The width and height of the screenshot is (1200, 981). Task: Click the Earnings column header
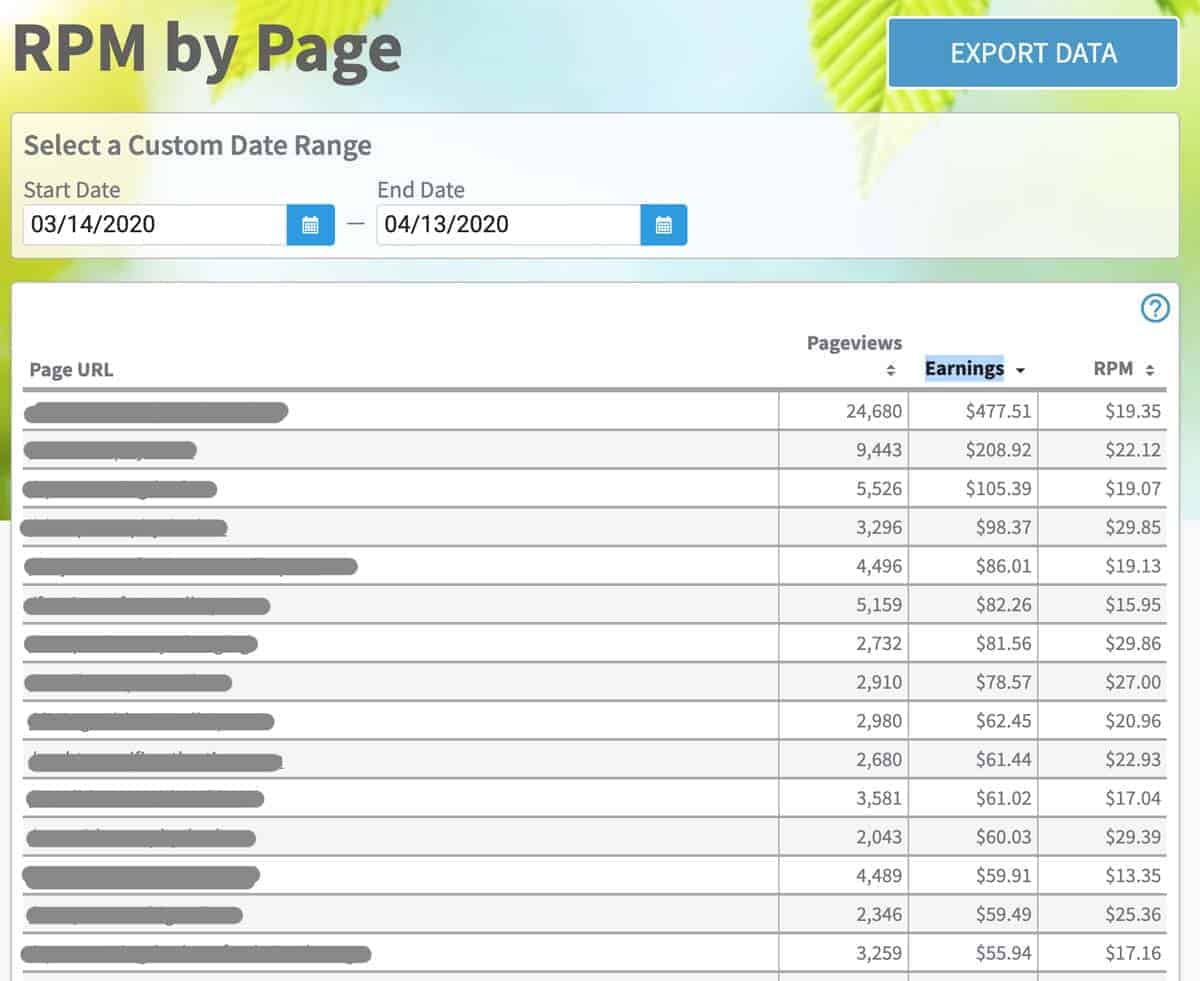click(x=964, y=369)
